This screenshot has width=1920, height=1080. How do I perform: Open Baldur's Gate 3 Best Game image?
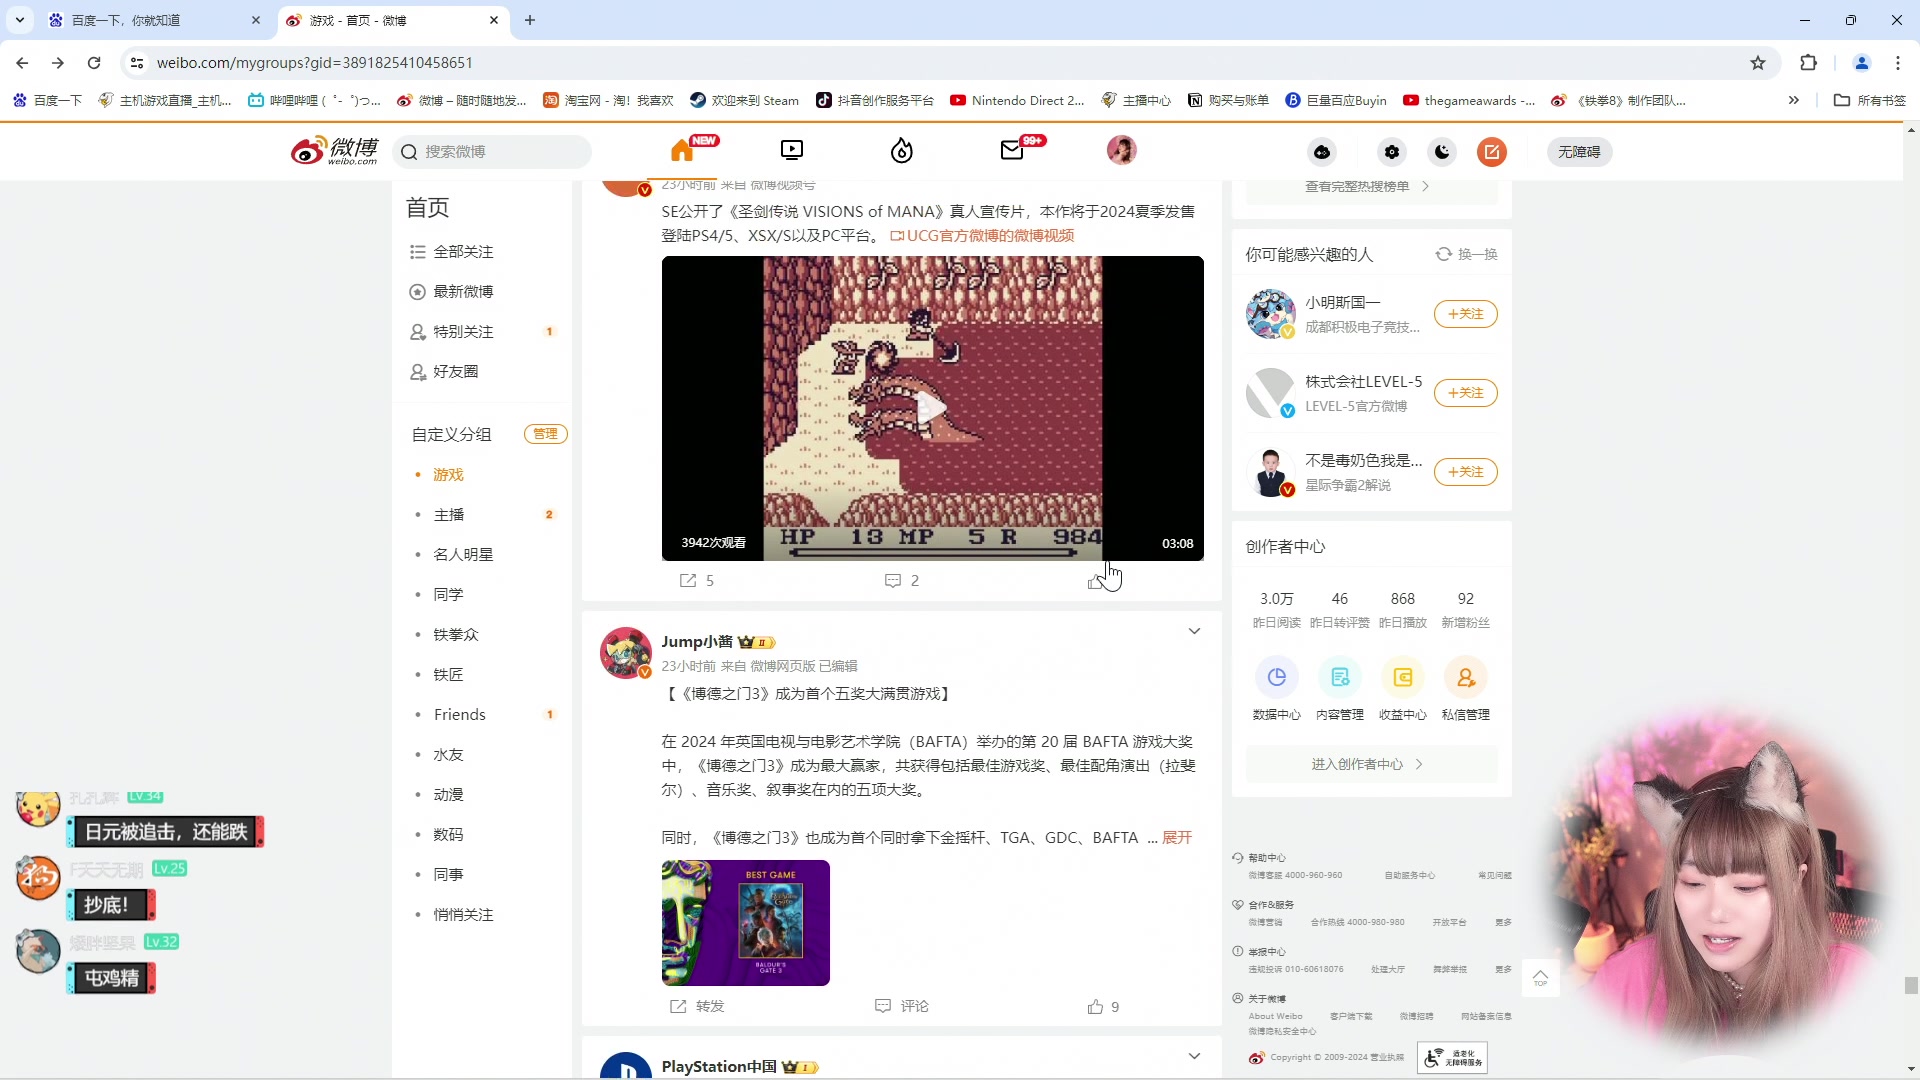(x=746, y=923)
